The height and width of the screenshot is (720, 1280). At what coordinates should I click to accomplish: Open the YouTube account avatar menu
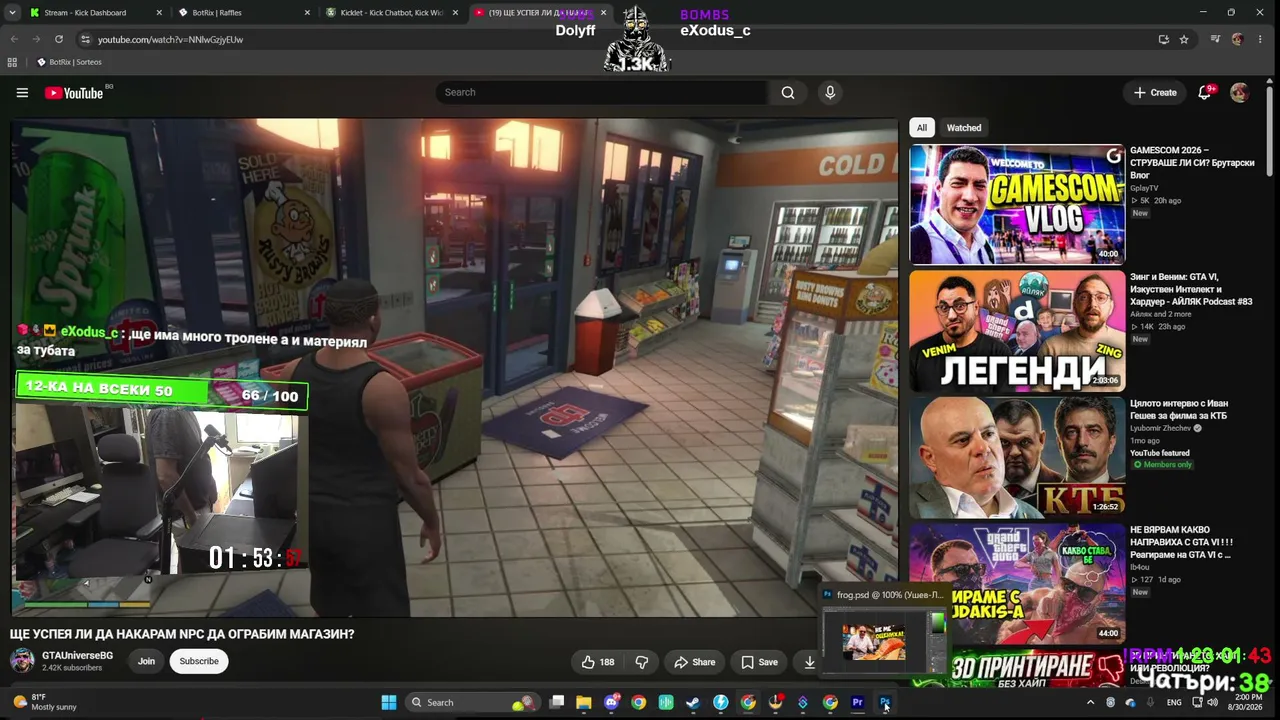[1239, 92]
